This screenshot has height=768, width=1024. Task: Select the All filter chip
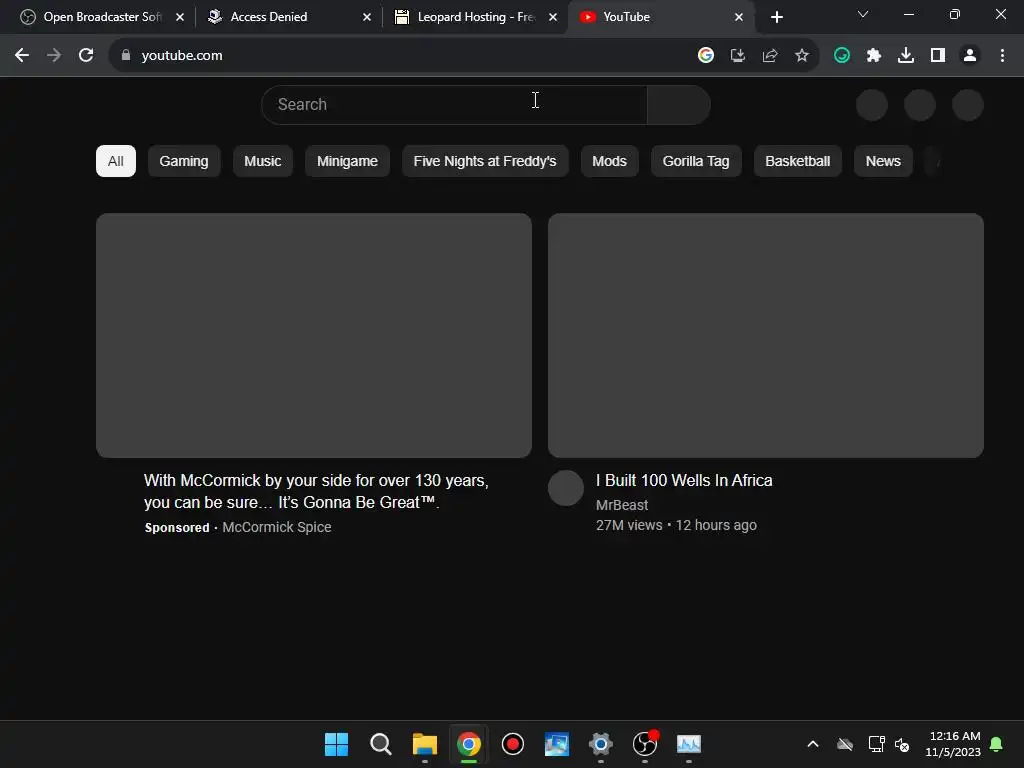[x=116, y=161]
